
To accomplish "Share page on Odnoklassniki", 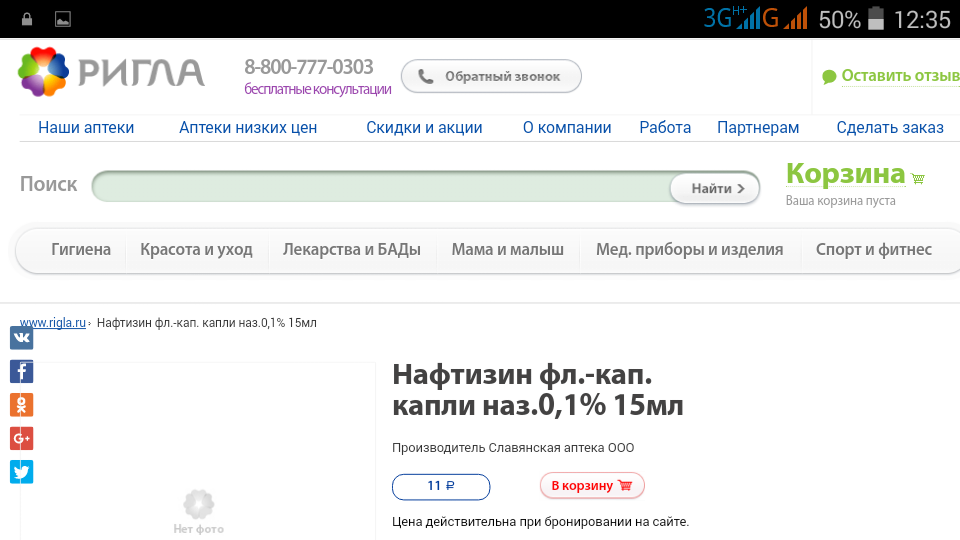I will pyautogui.click(x=21, y=405).
